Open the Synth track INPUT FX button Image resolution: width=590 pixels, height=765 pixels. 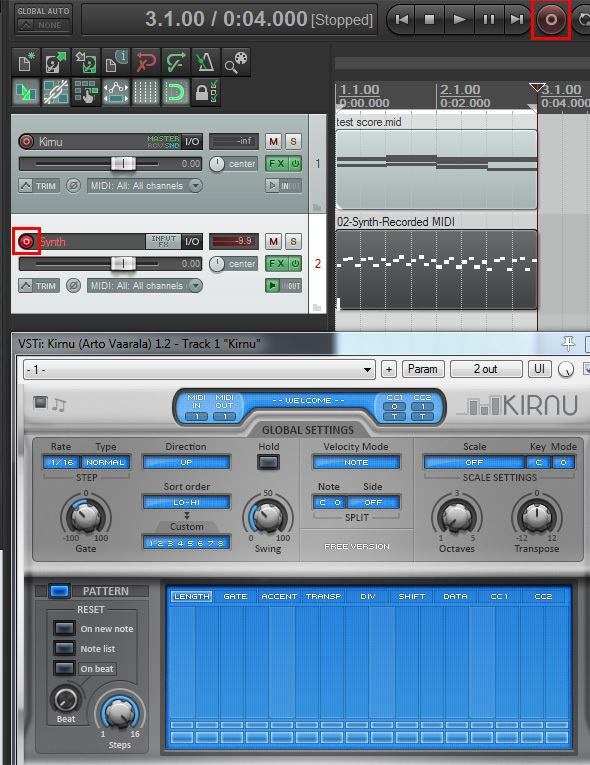point(163,242)
